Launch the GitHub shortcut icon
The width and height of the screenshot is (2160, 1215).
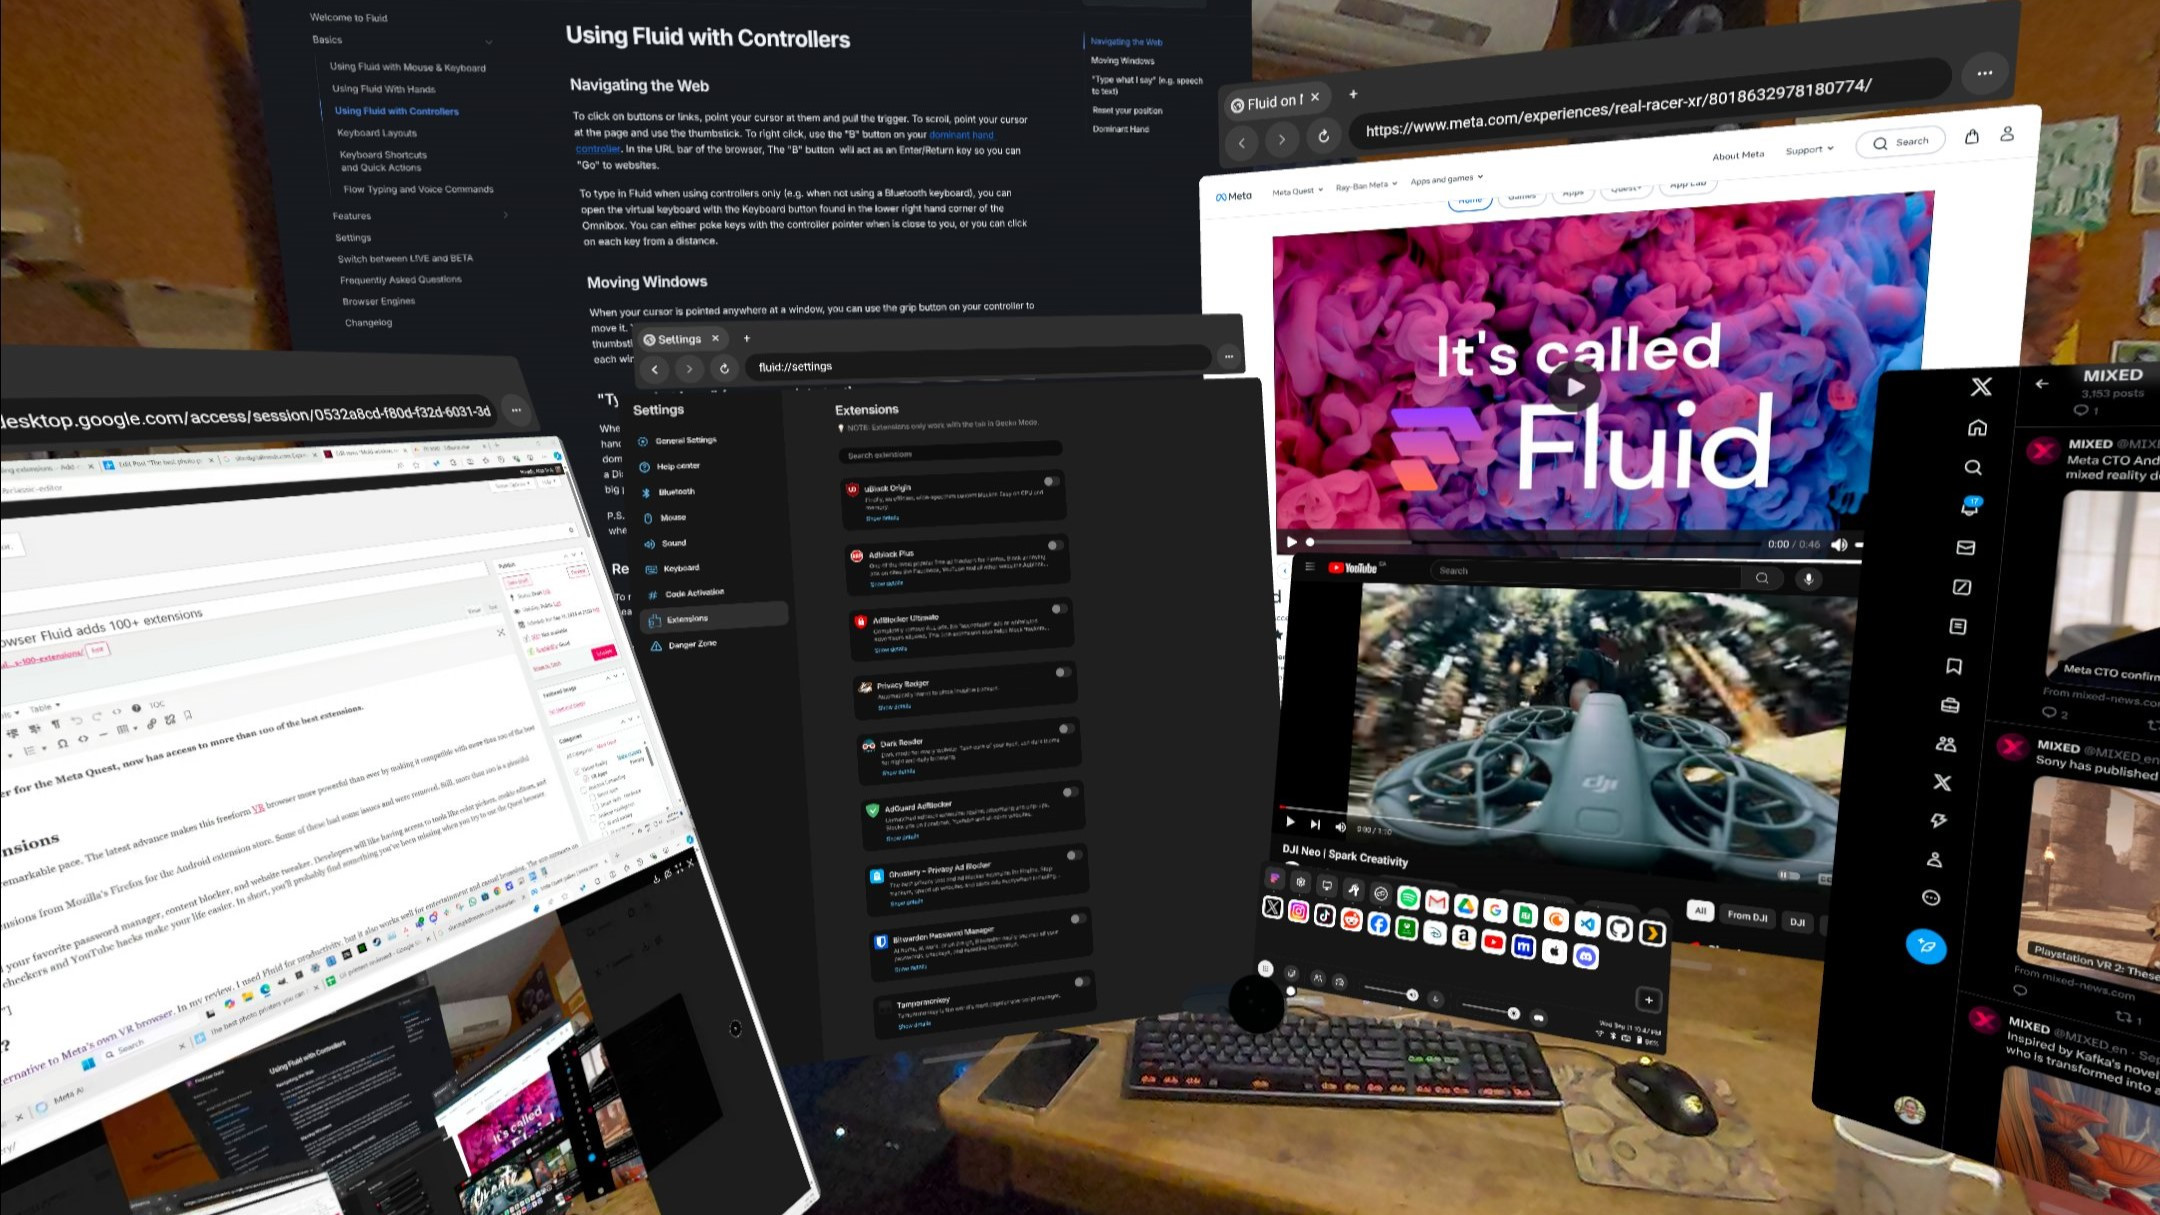coord(1619,929)
